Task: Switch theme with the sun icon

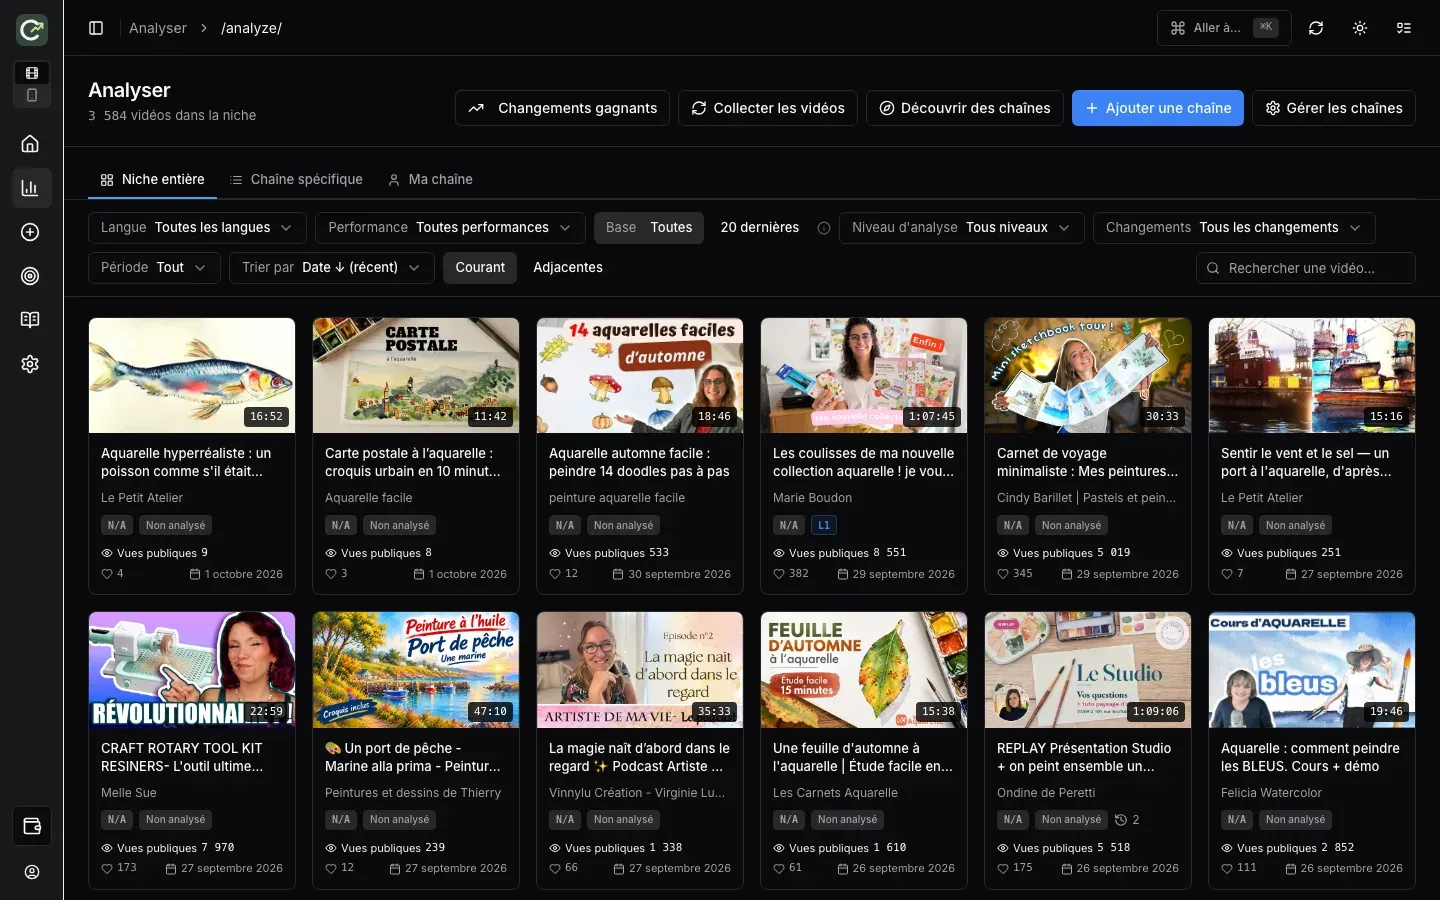Action: (x=1360, y=28)
